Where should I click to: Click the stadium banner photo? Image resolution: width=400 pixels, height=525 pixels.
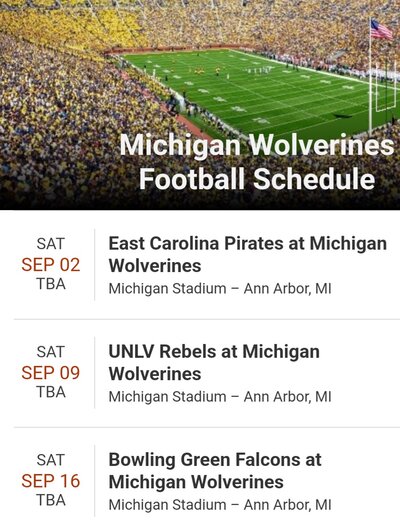[x=200, y=105]
